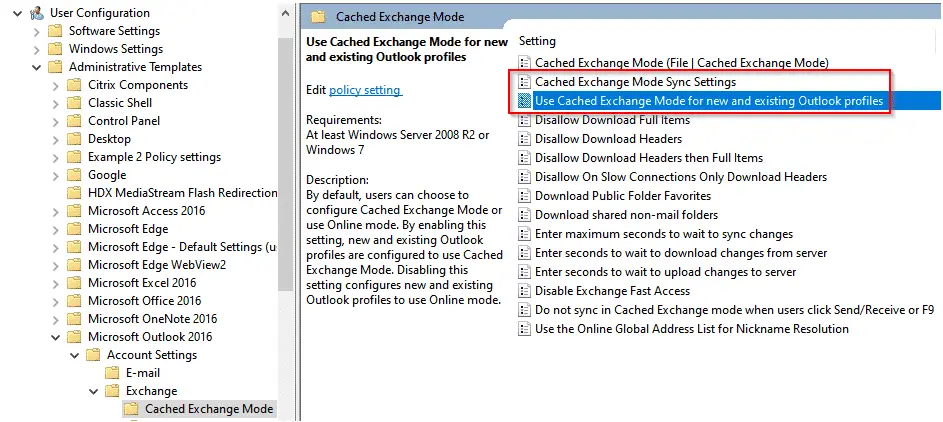Select the Microsoft Outlook 2016 tree label
This screenshot has width=943, height=422.
pyautogui.click(x=150, y=337)
